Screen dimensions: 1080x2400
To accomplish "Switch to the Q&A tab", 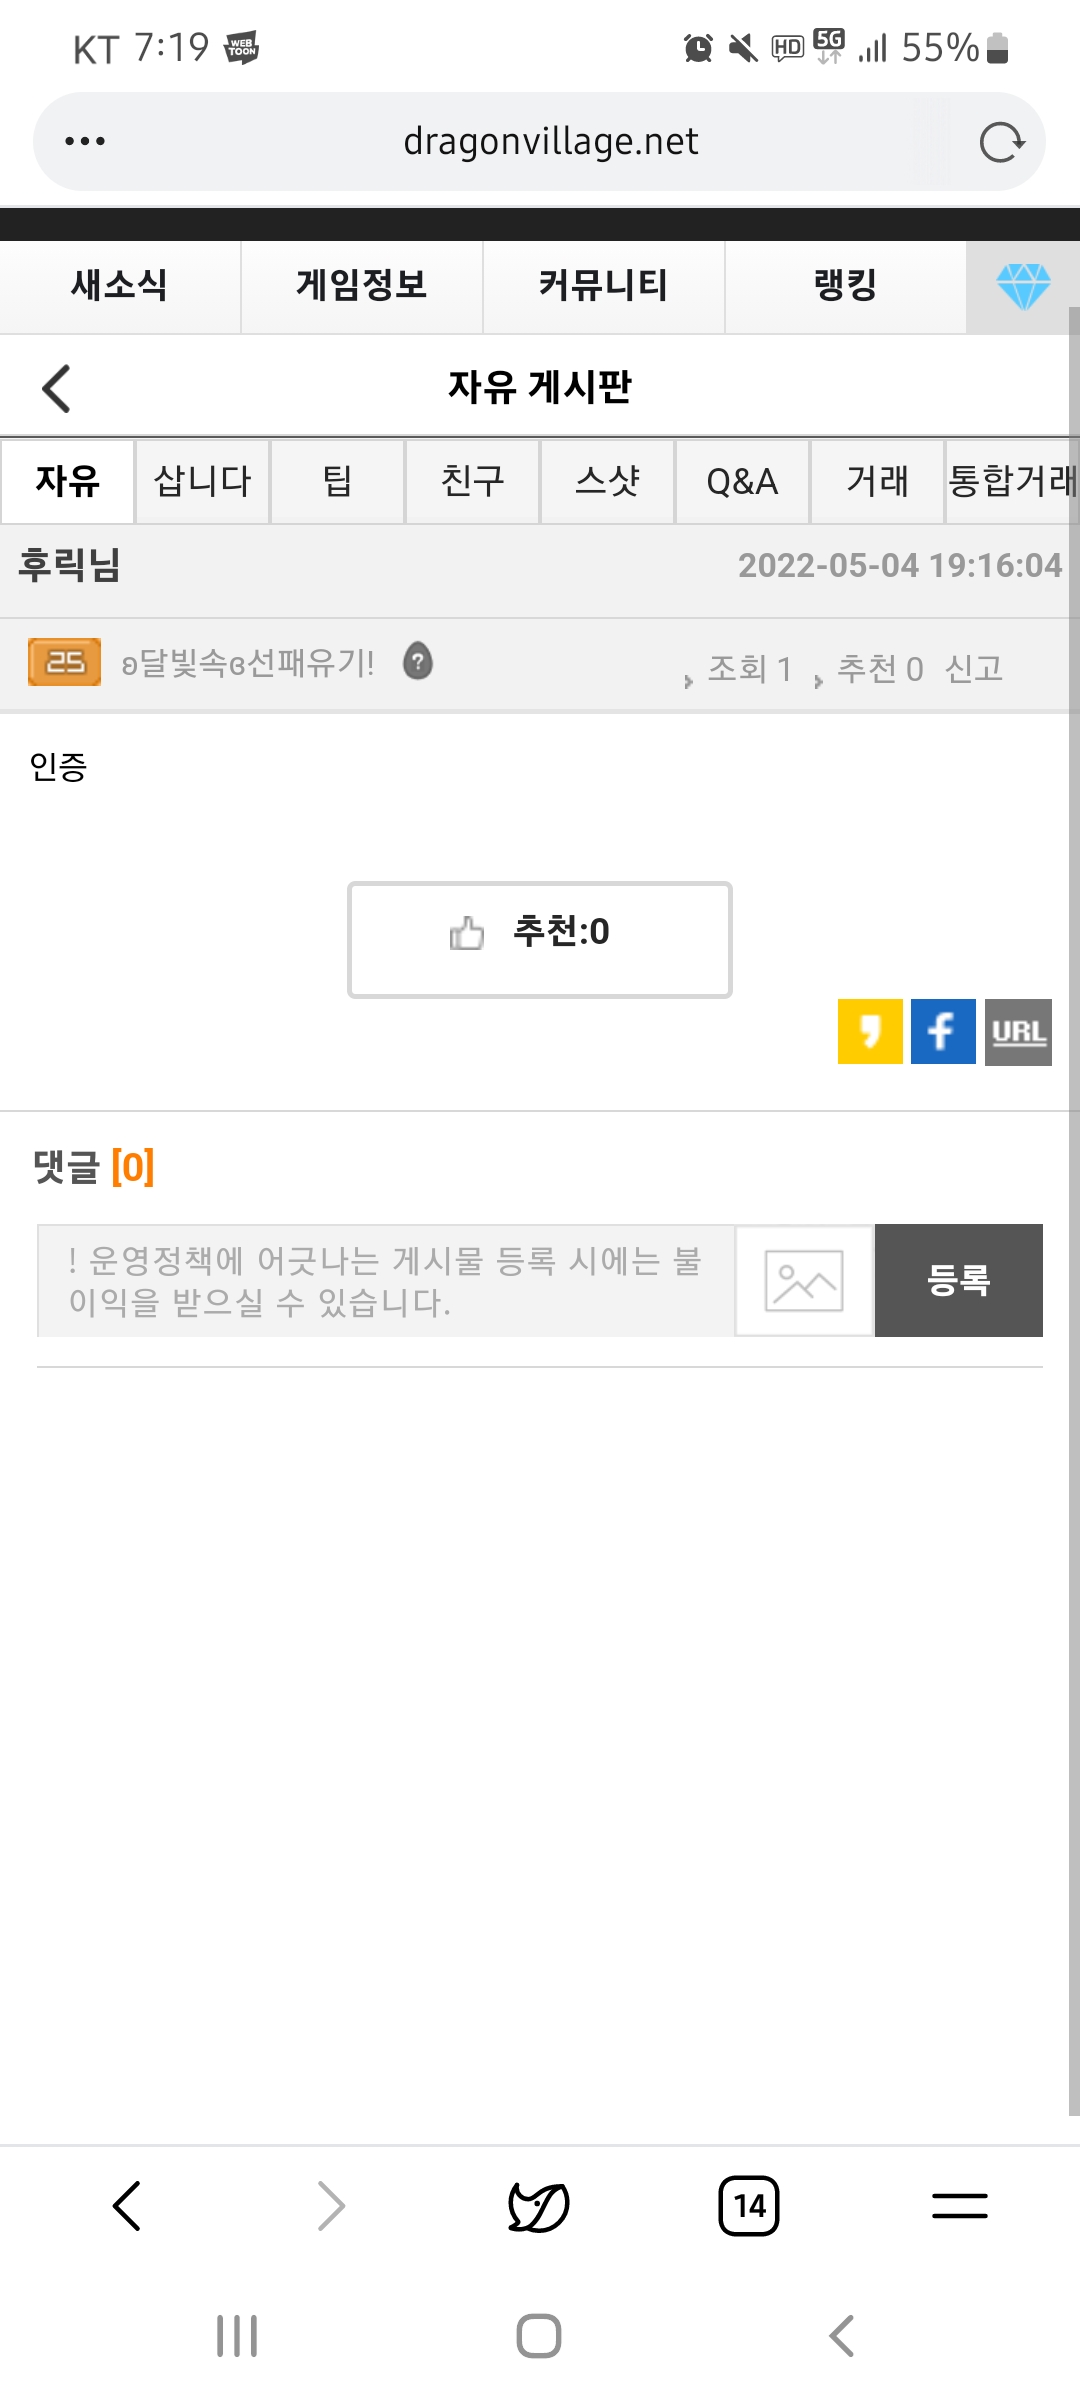I will click(x=742, y=482).
